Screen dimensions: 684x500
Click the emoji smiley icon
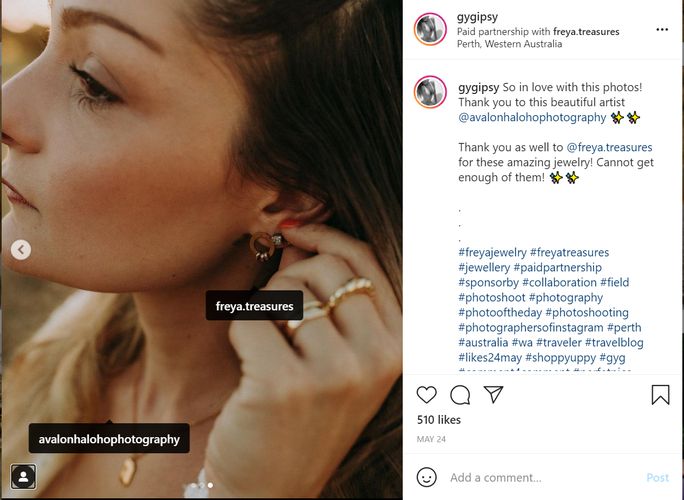coord(427,478)
